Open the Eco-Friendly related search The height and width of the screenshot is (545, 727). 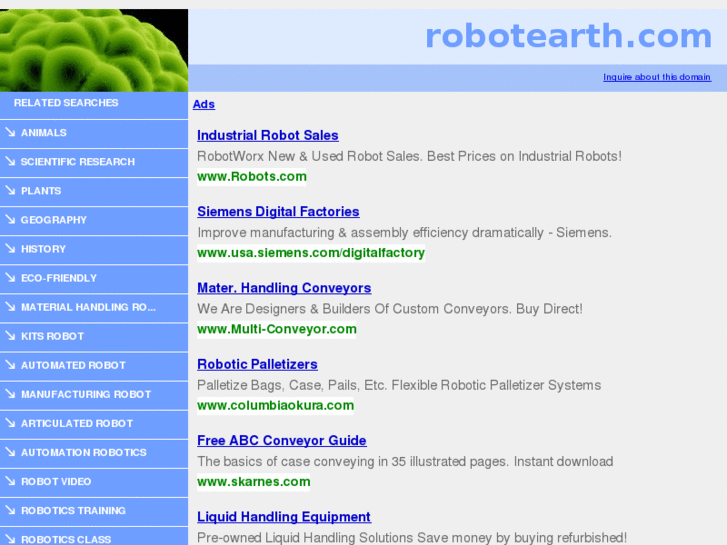(59, 278)
